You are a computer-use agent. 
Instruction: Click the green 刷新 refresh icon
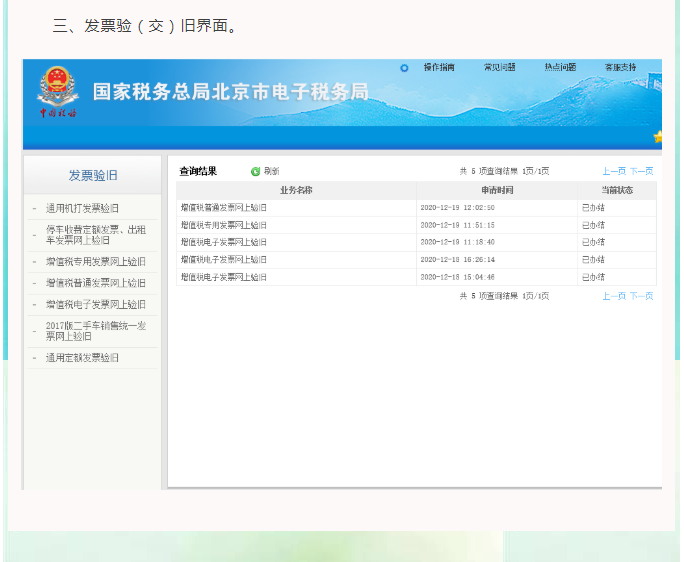(x=256, y=171)
